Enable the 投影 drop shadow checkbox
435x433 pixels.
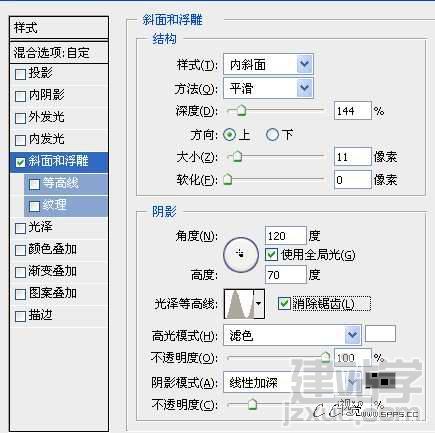tap(20, 74)
